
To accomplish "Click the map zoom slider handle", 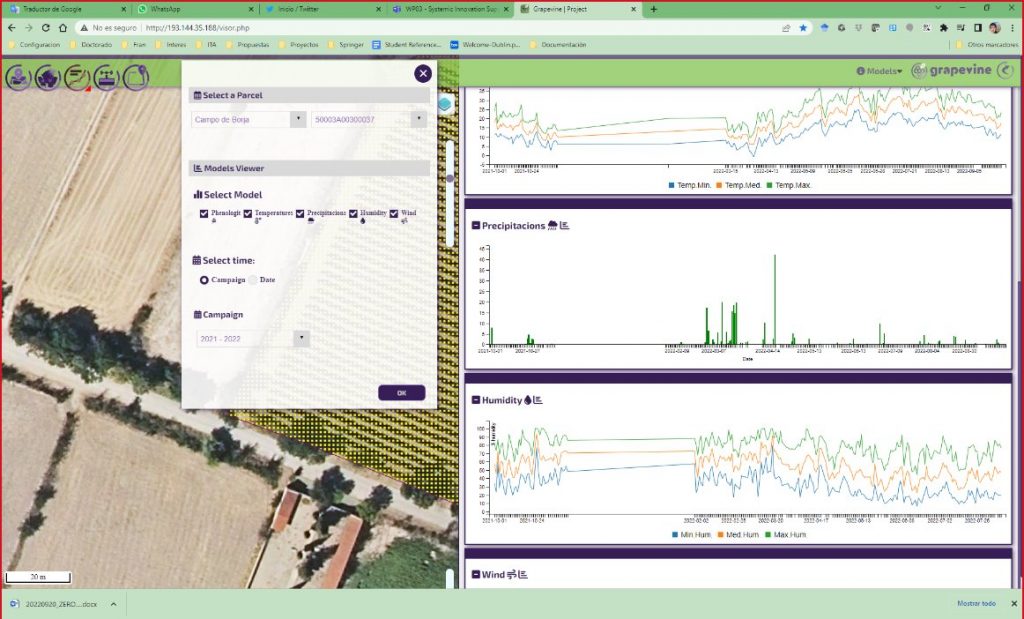I will (x=451, y=179).
